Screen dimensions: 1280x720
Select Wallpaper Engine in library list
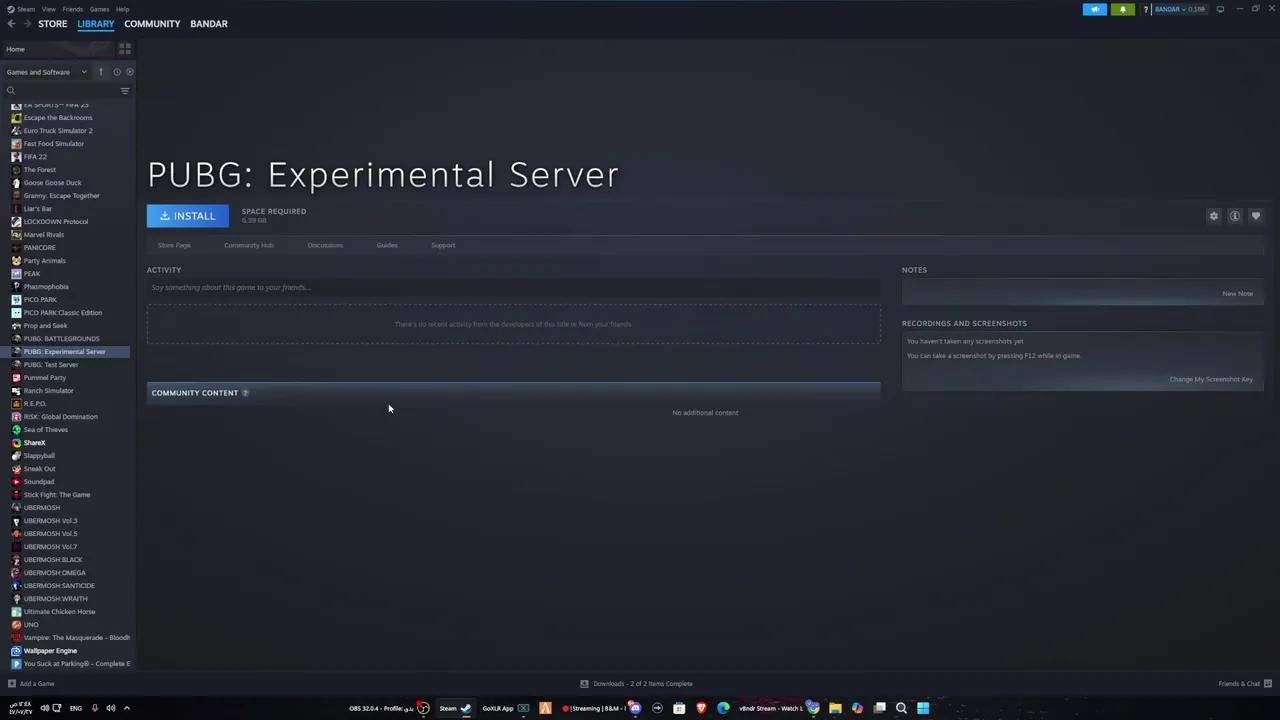[50, 651]
